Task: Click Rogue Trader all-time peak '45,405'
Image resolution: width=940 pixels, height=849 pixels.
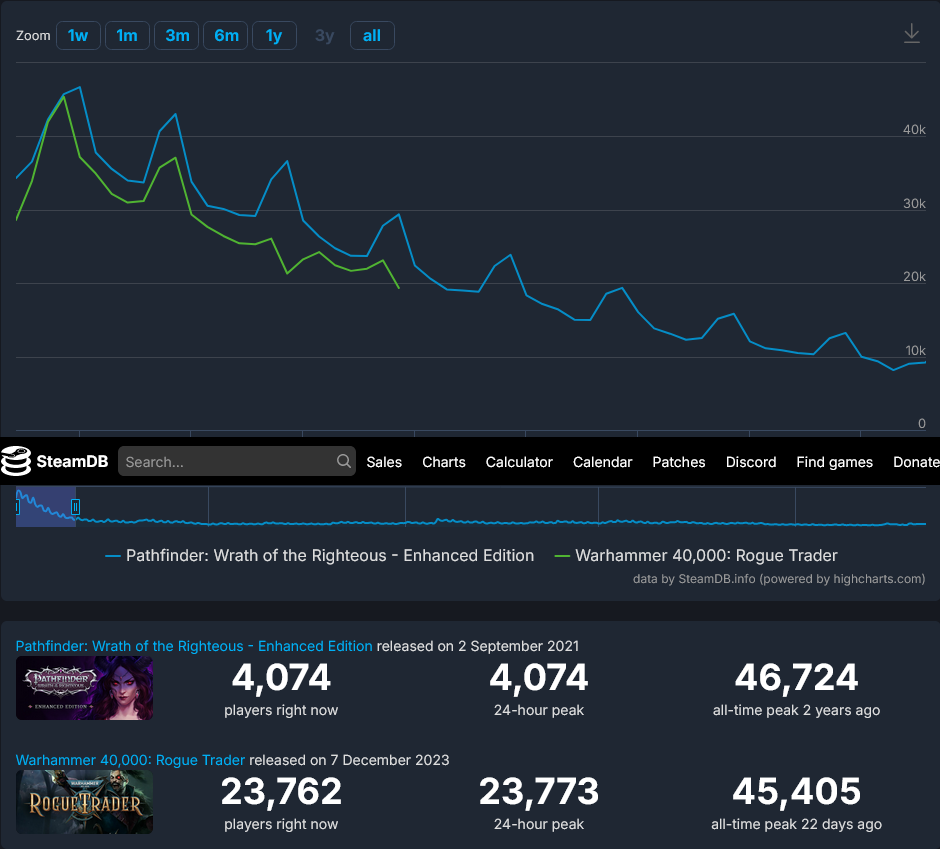Action: 796,792
